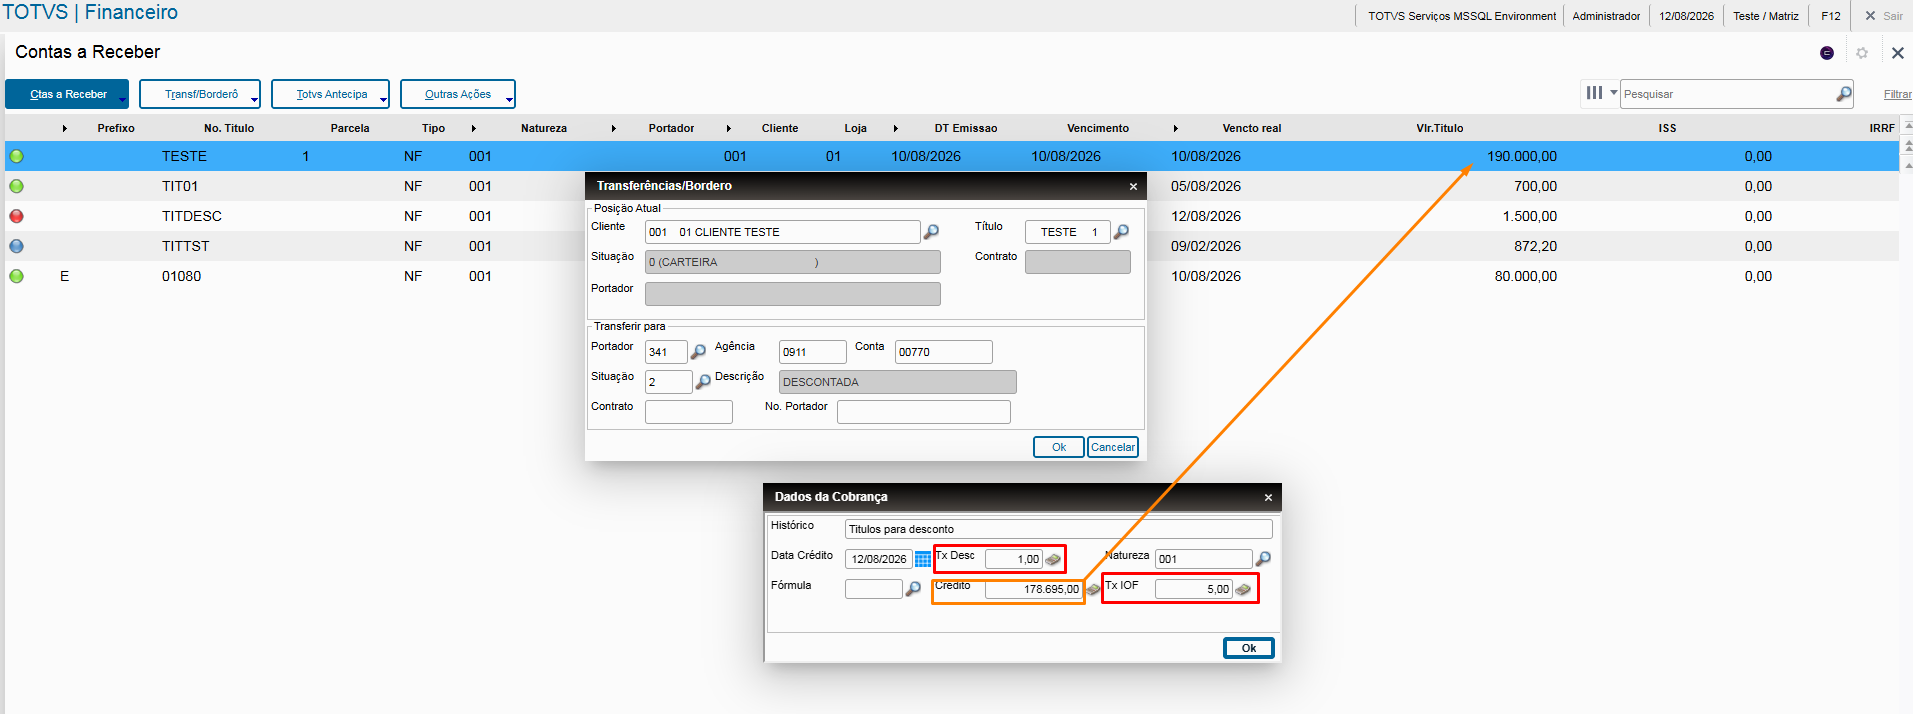This screenshot has width=1913, height=714.
Task: Open Natureza lookup magnifier in Dados da Cobrança
Action: coord(1263,559)
